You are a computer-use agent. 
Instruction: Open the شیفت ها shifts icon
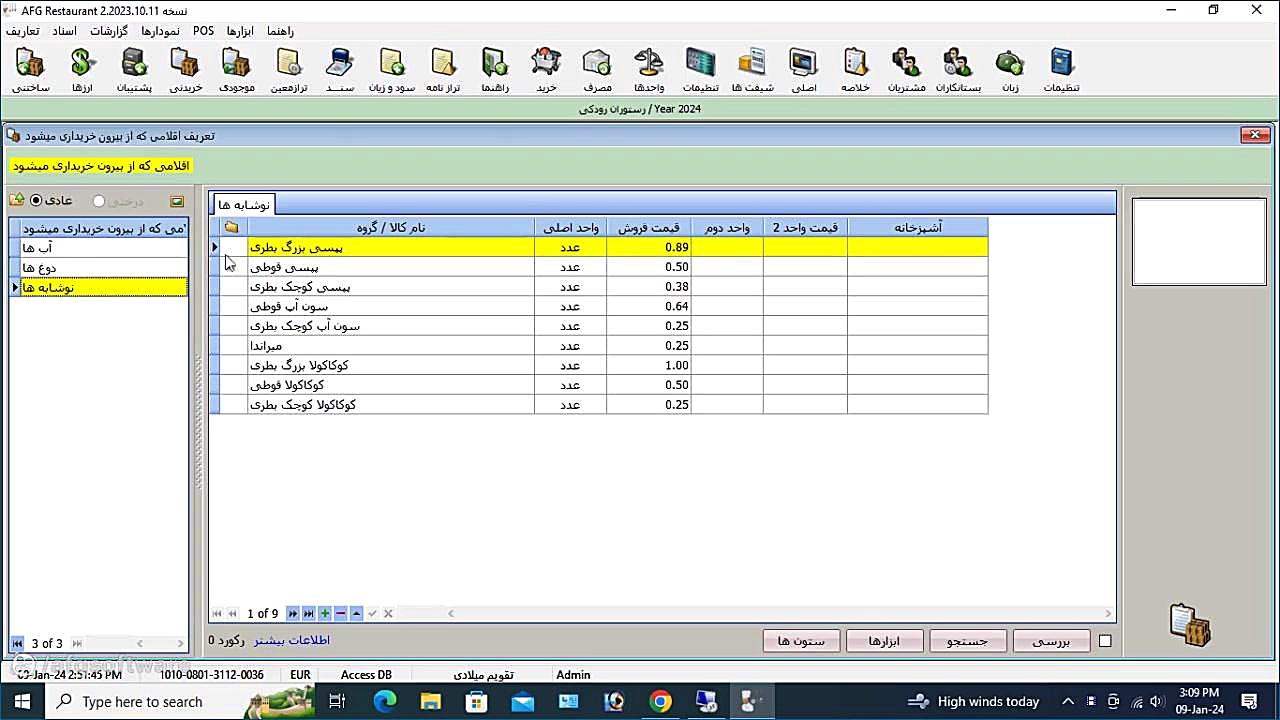click(752, 70)
